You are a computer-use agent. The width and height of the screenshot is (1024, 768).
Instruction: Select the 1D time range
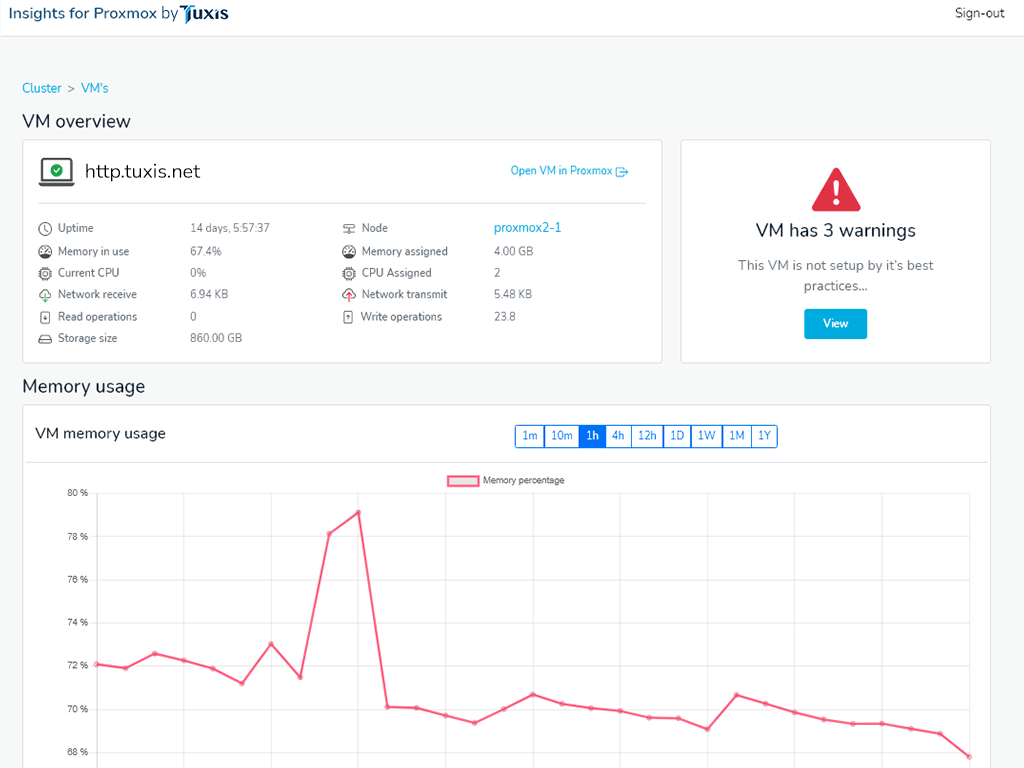pyautogui.click(x=677, y=436)
